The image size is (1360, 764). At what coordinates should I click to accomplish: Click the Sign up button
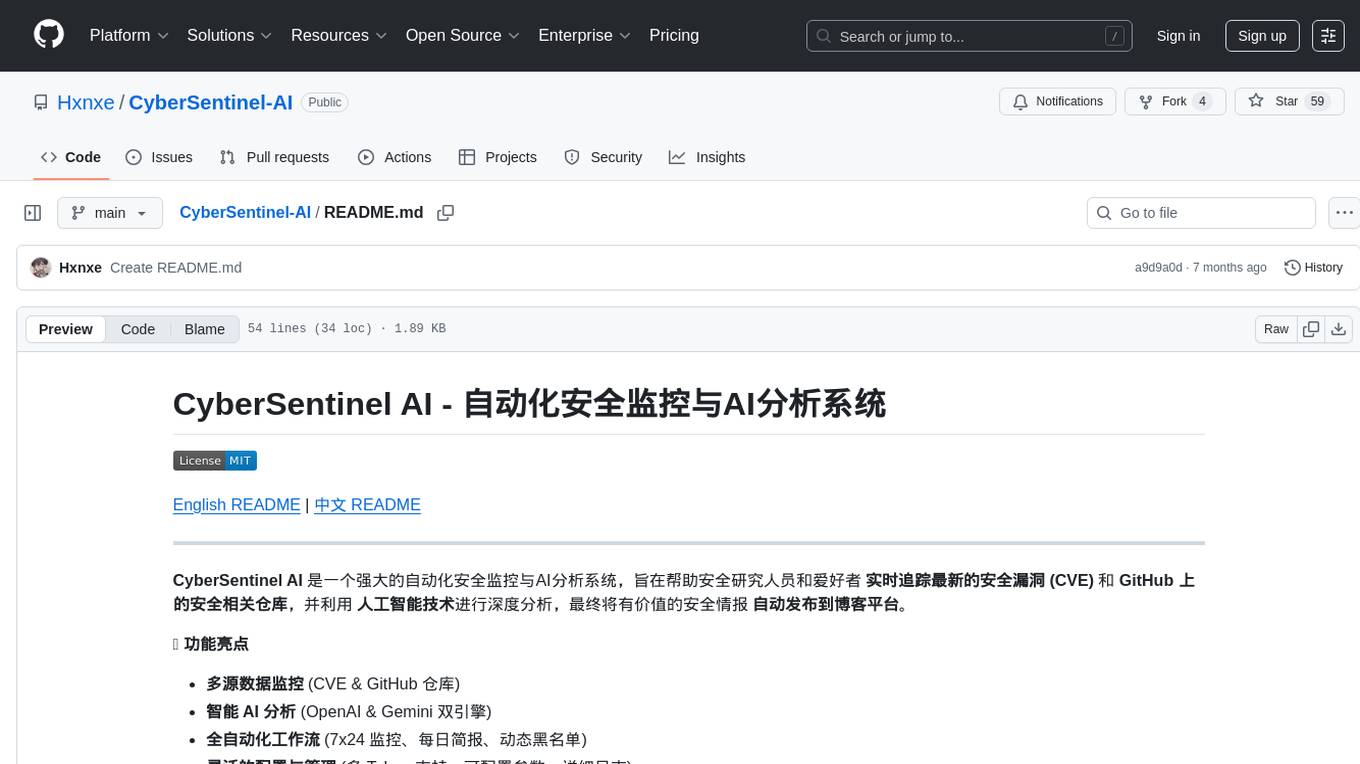click(1262, 36)
